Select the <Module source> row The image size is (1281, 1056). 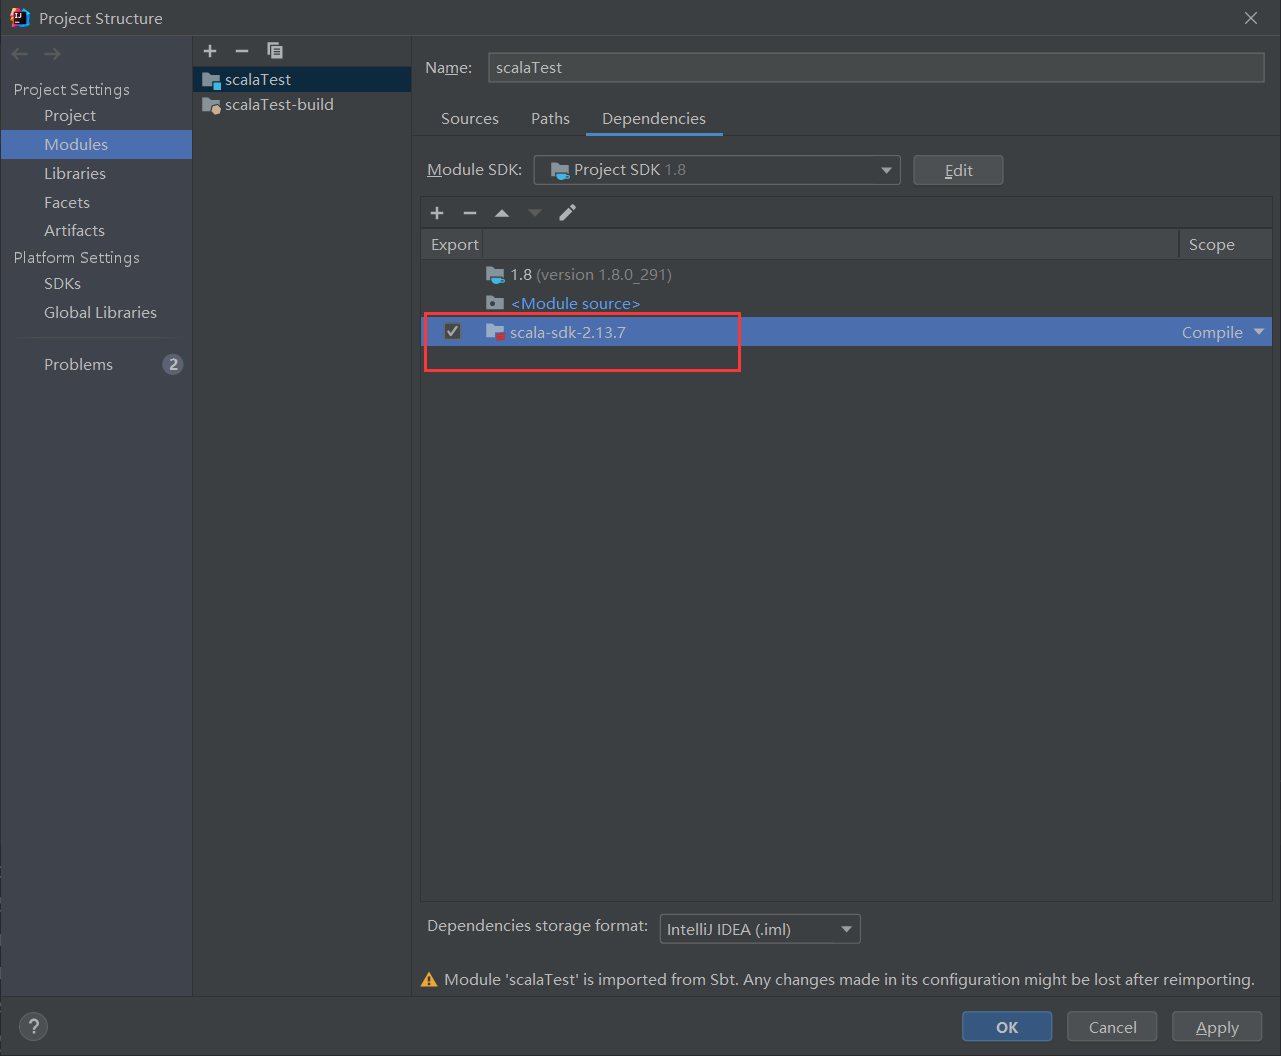coord(846,303)
